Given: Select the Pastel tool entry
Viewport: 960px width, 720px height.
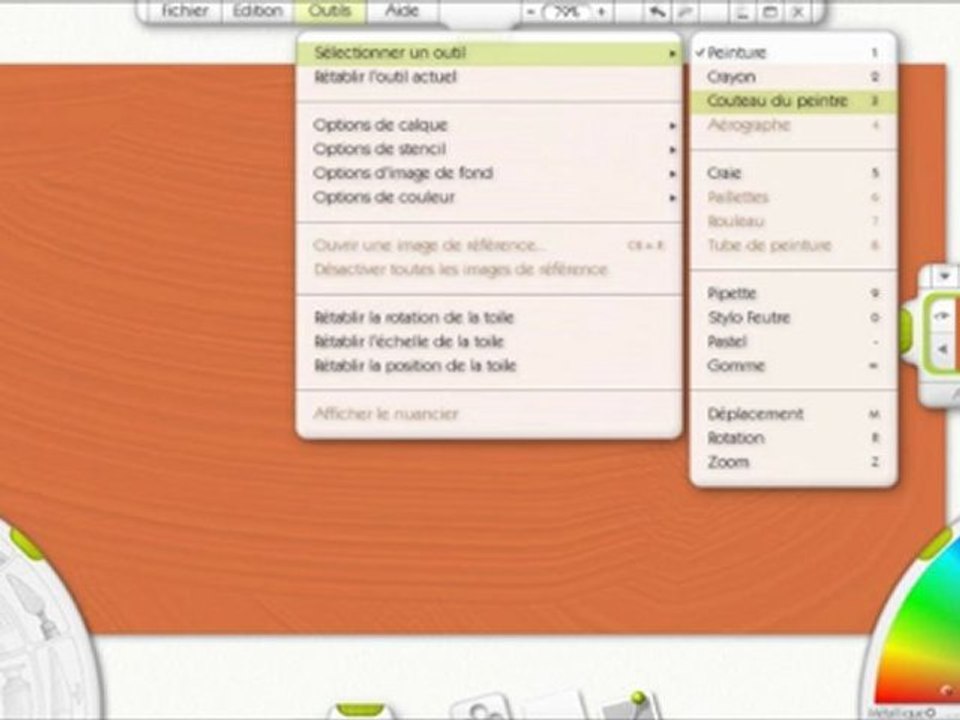Looking at the screenshot, I should (793, 342).
